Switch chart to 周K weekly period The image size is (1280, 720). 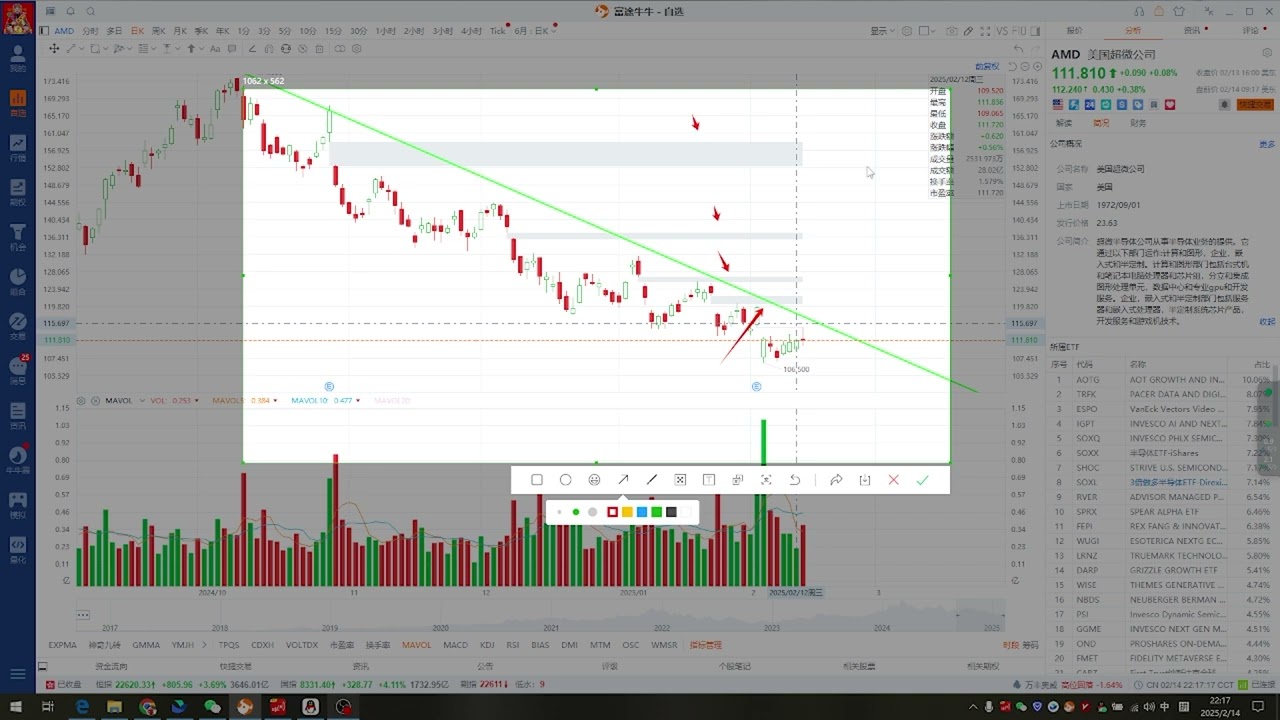point(159,31)
